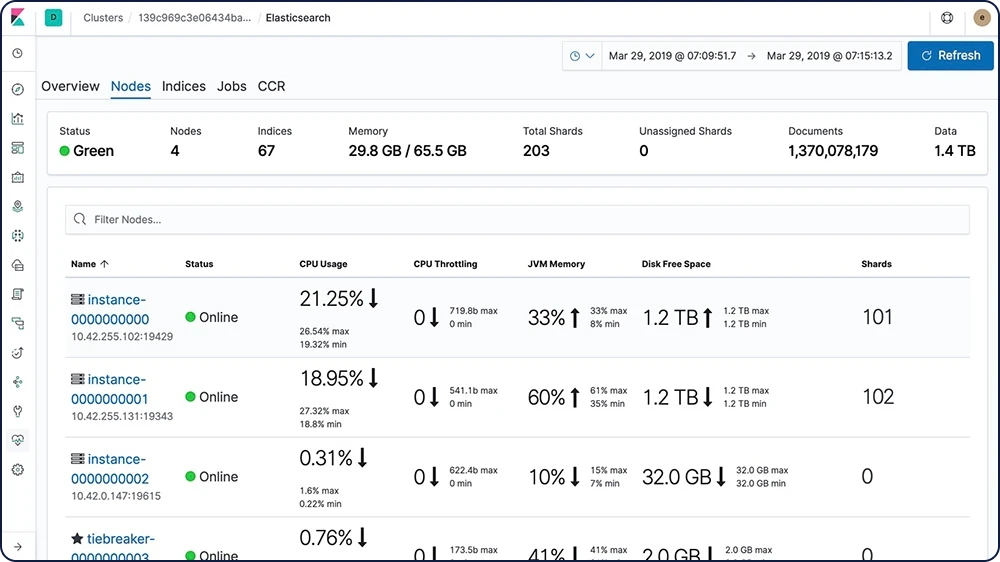Go to the Clusters breadcrumb
1000x562 pixels.
[103, 18]
